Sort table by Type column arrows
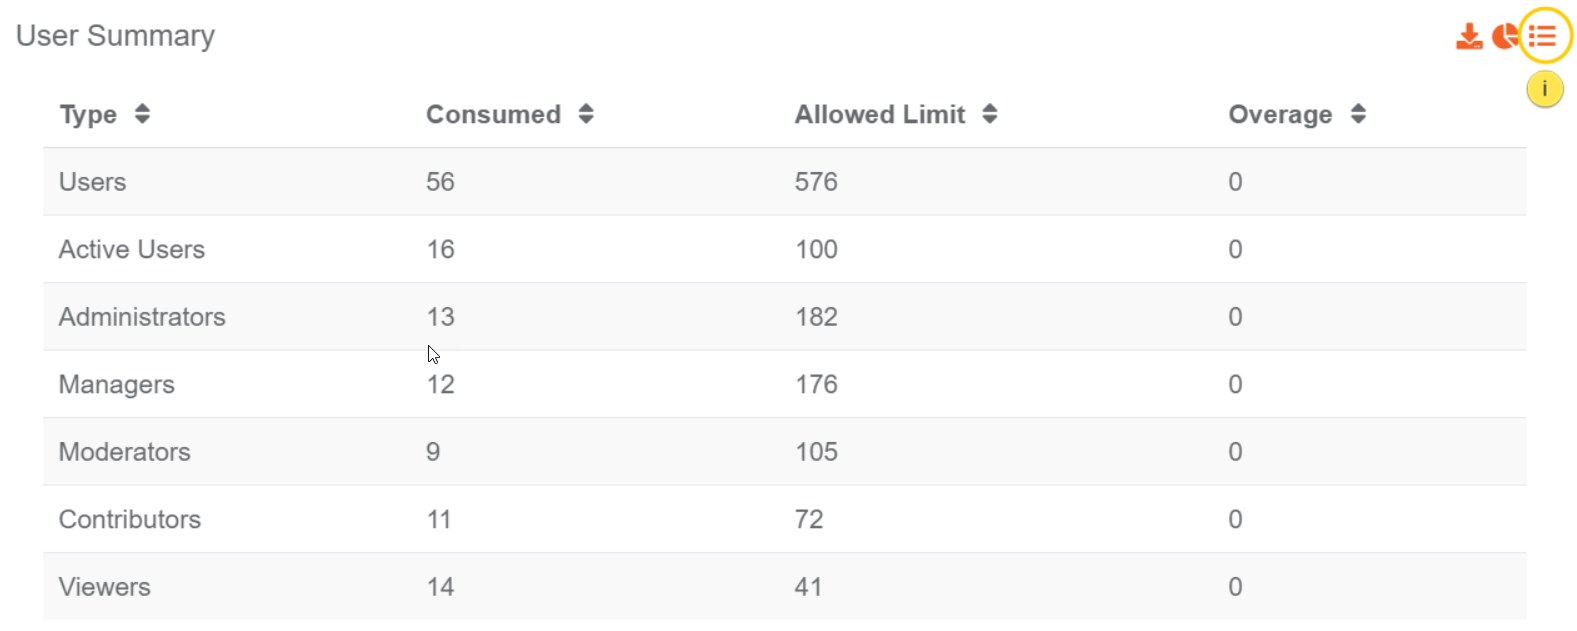 (x=142, y=114)
